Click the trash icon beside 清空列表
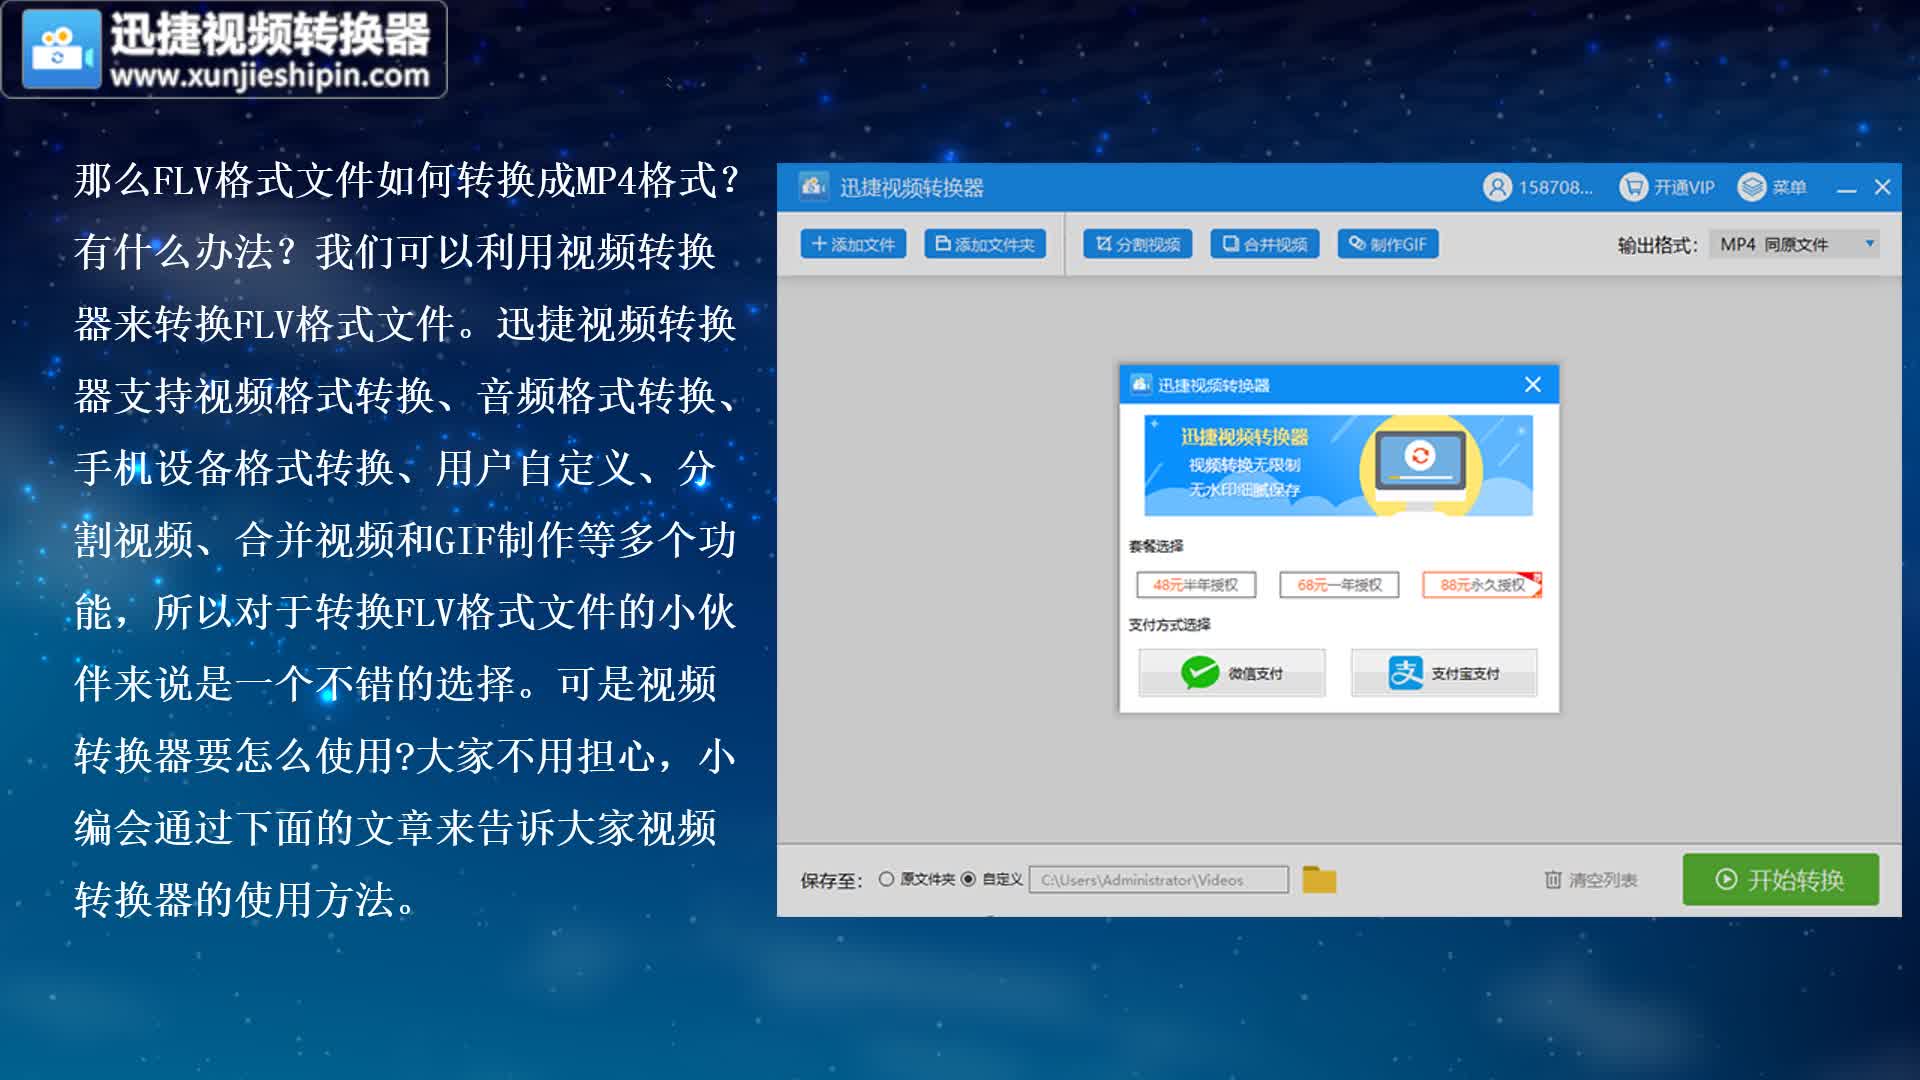Screen dimensions: 1920x1080 (1552, 879)
